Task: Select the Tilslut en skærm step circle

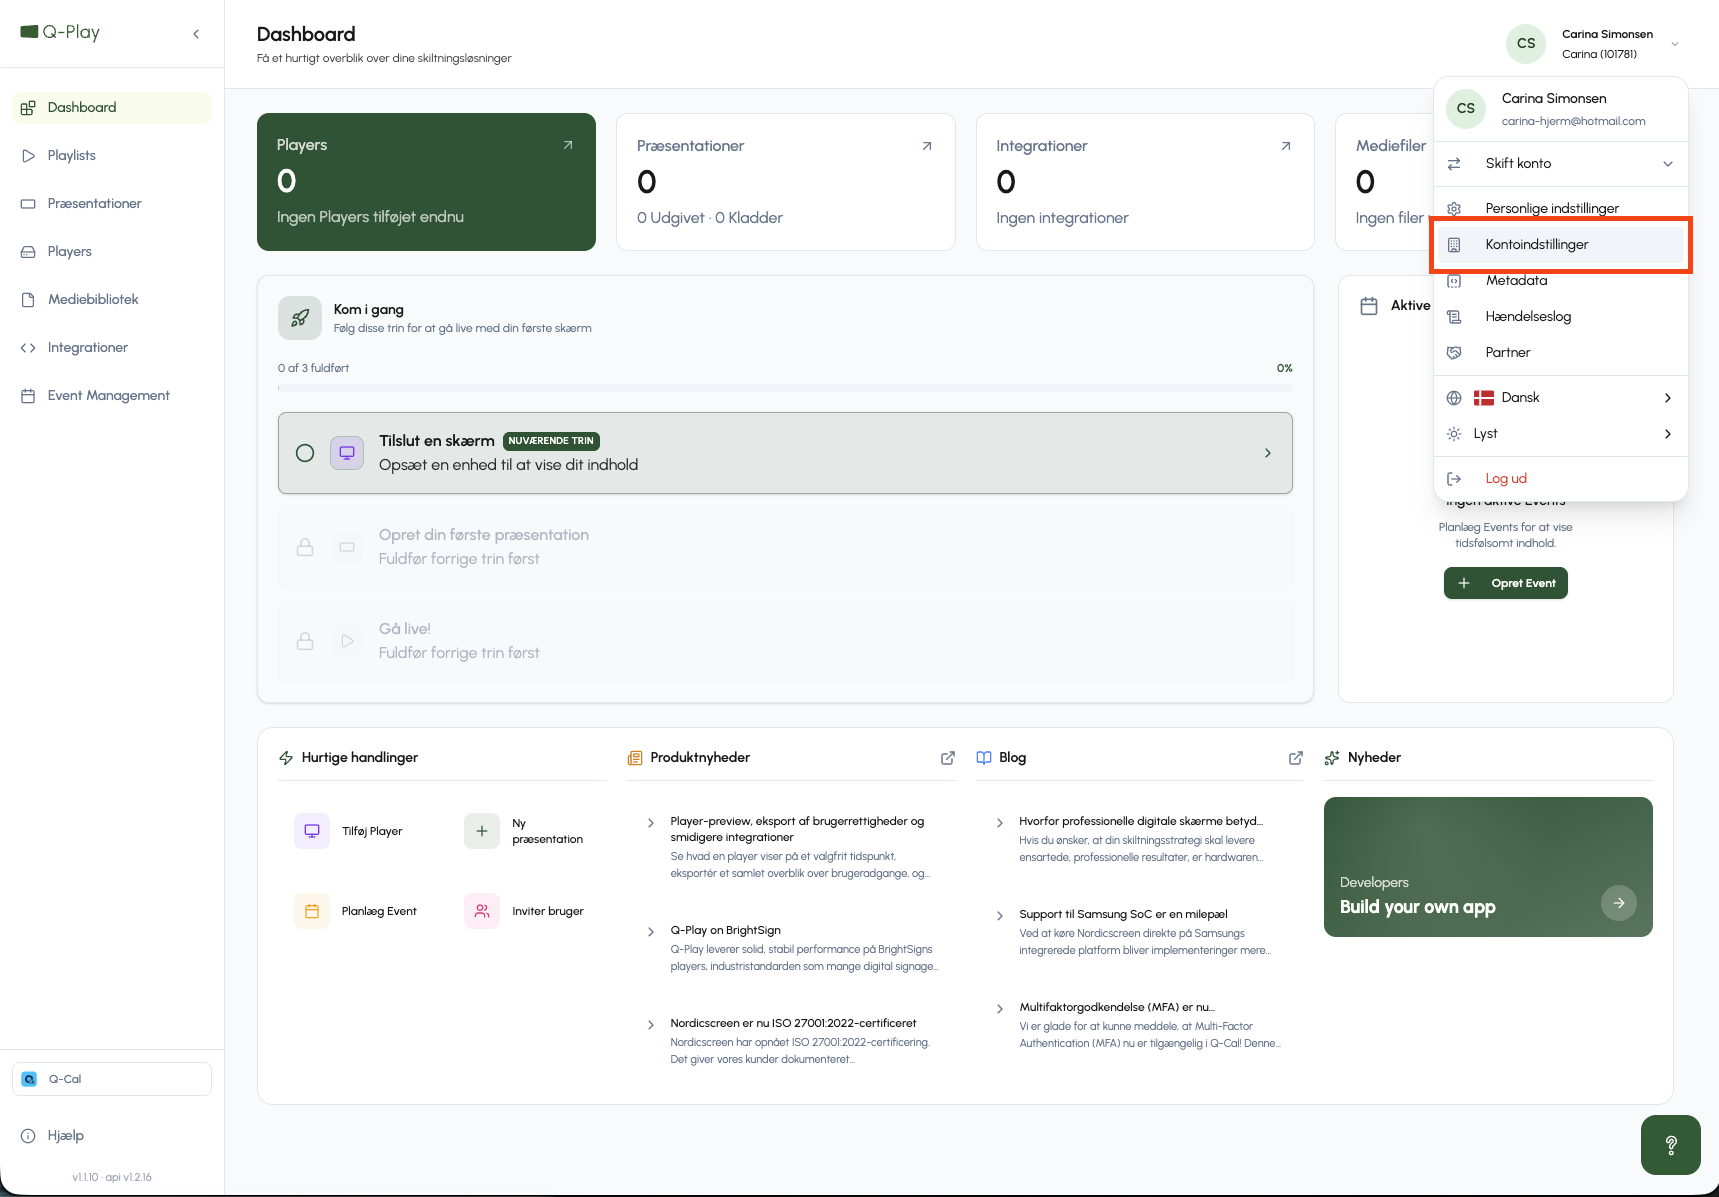Action: pos(305,453)
